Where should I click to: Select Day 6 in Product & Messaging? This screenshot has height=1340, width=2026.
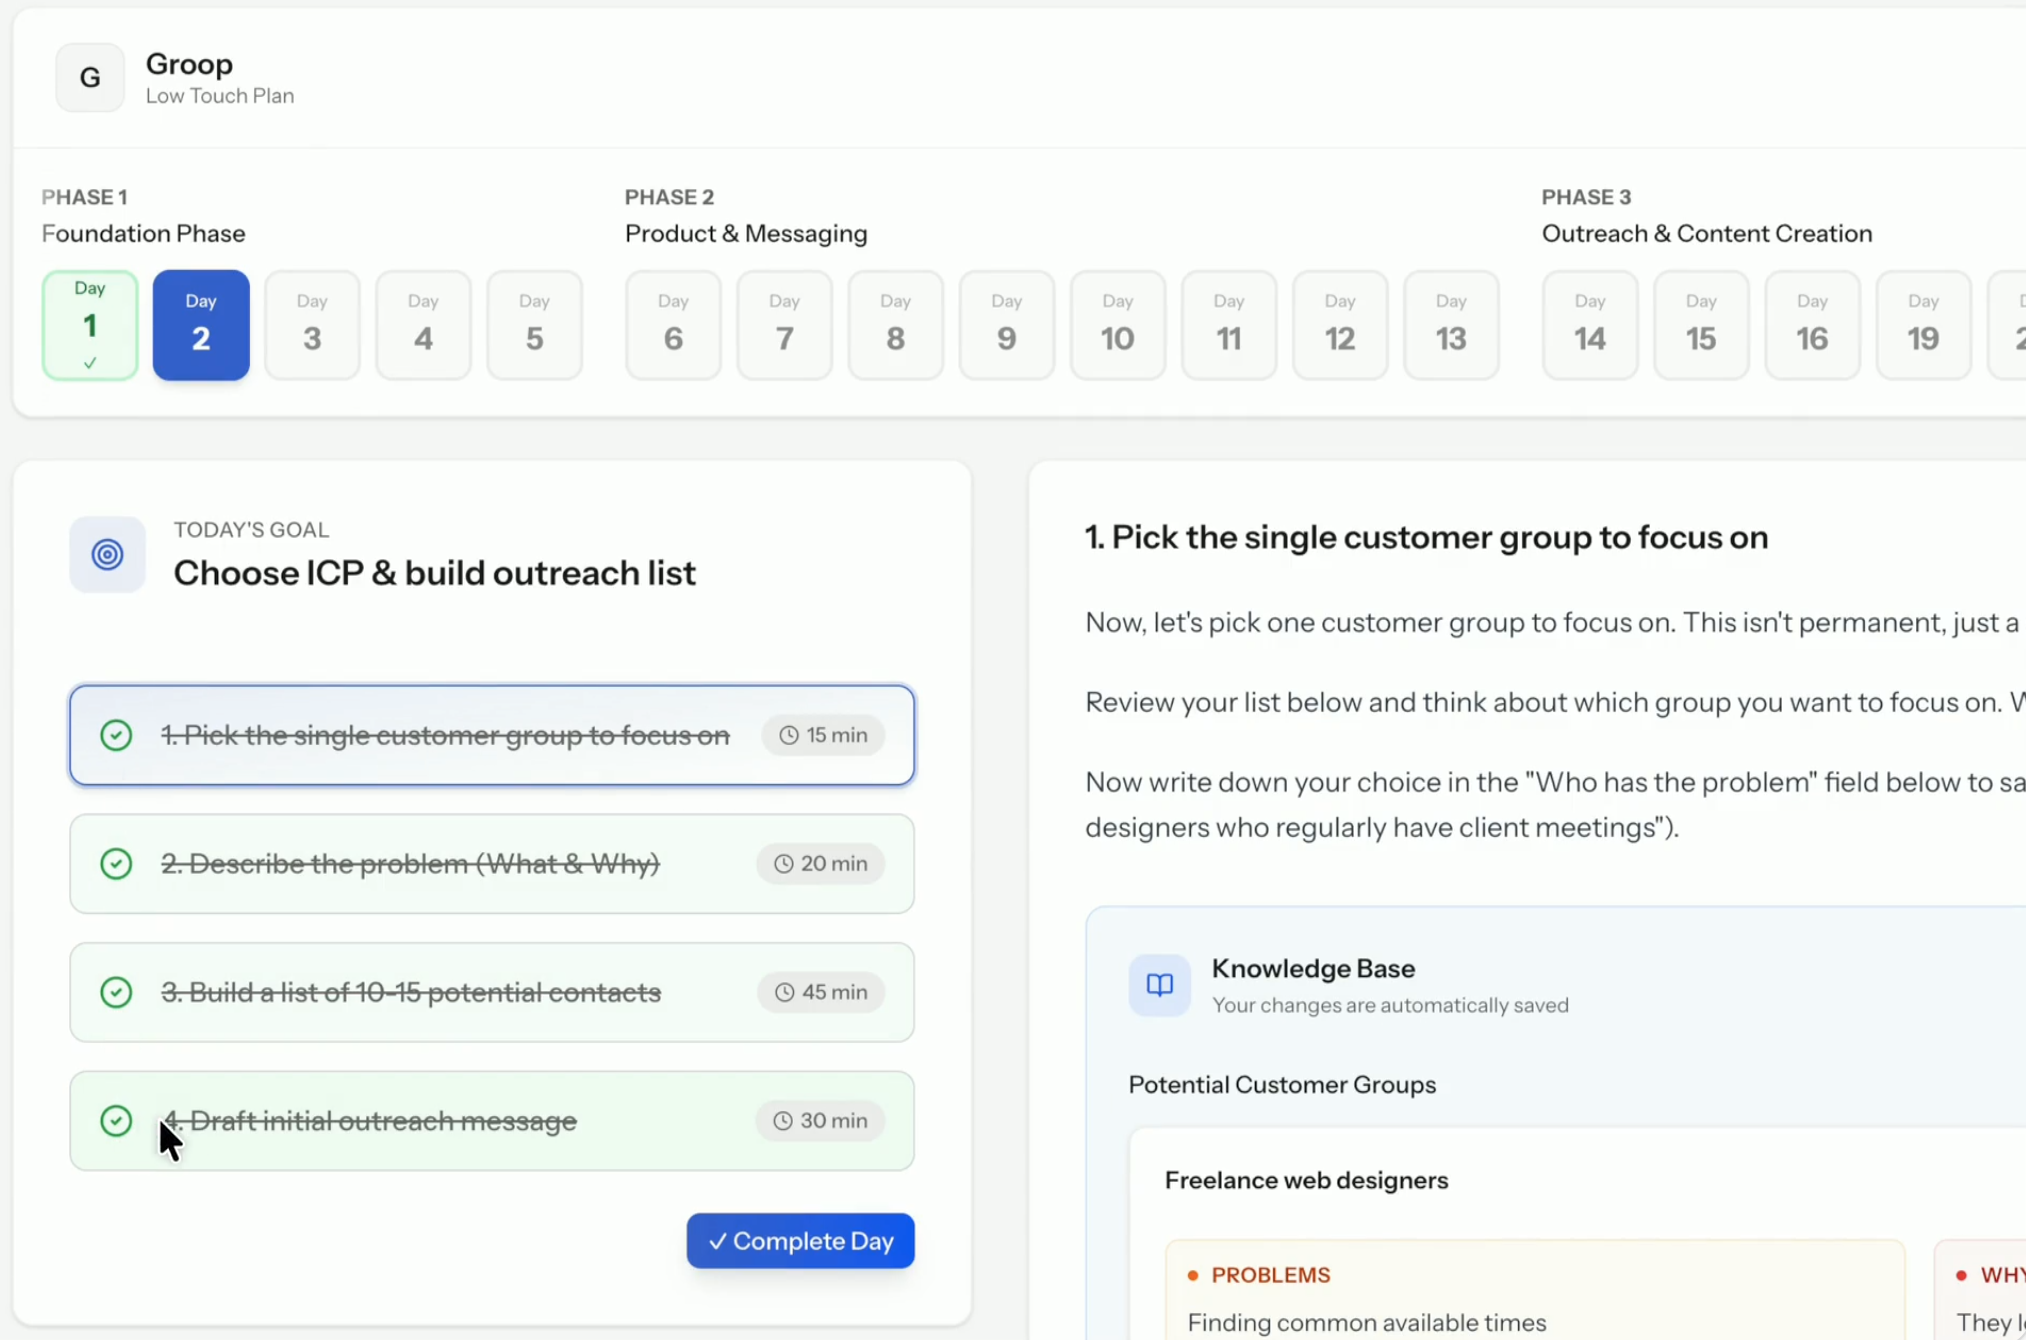(673, 325)
